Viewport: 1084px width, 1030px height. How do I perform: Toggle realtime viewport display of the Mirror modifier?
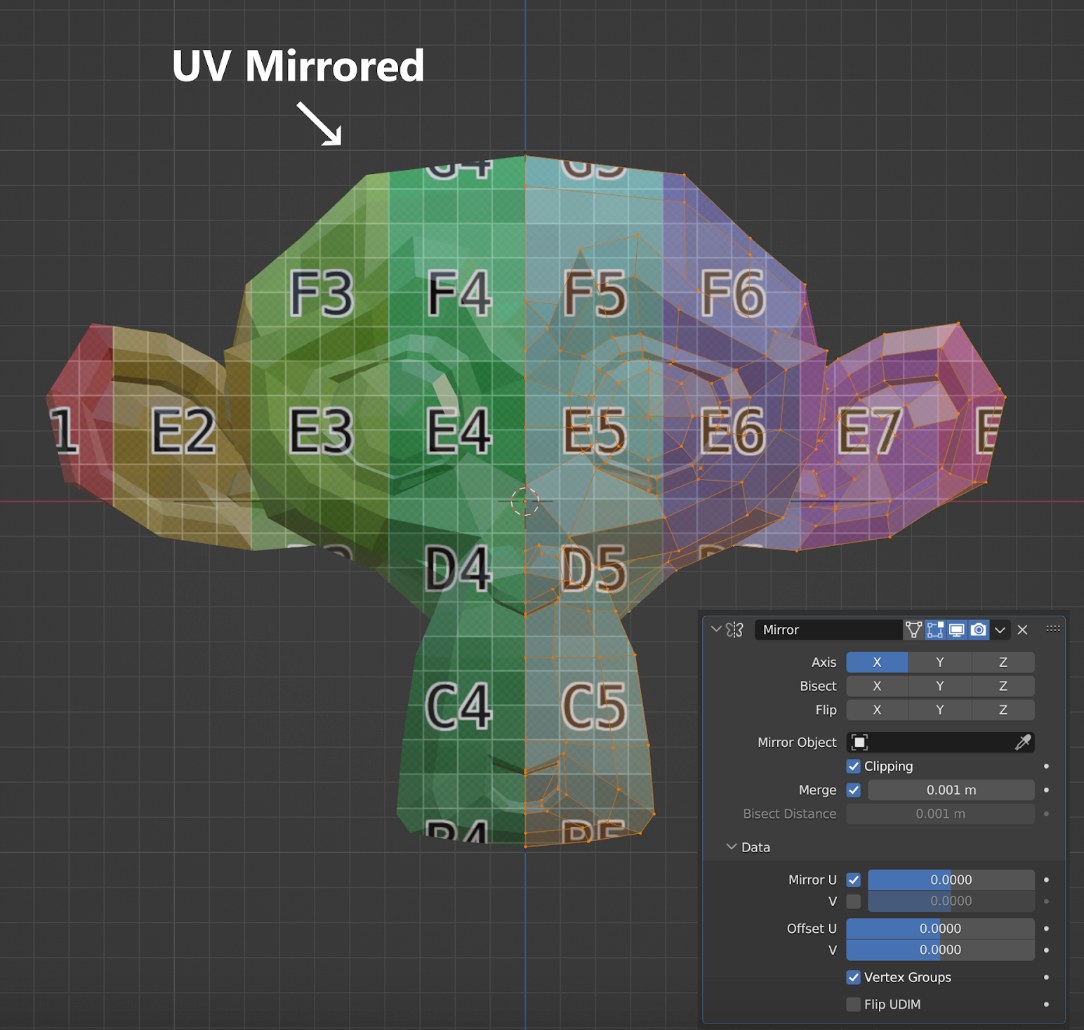[958, 629]
